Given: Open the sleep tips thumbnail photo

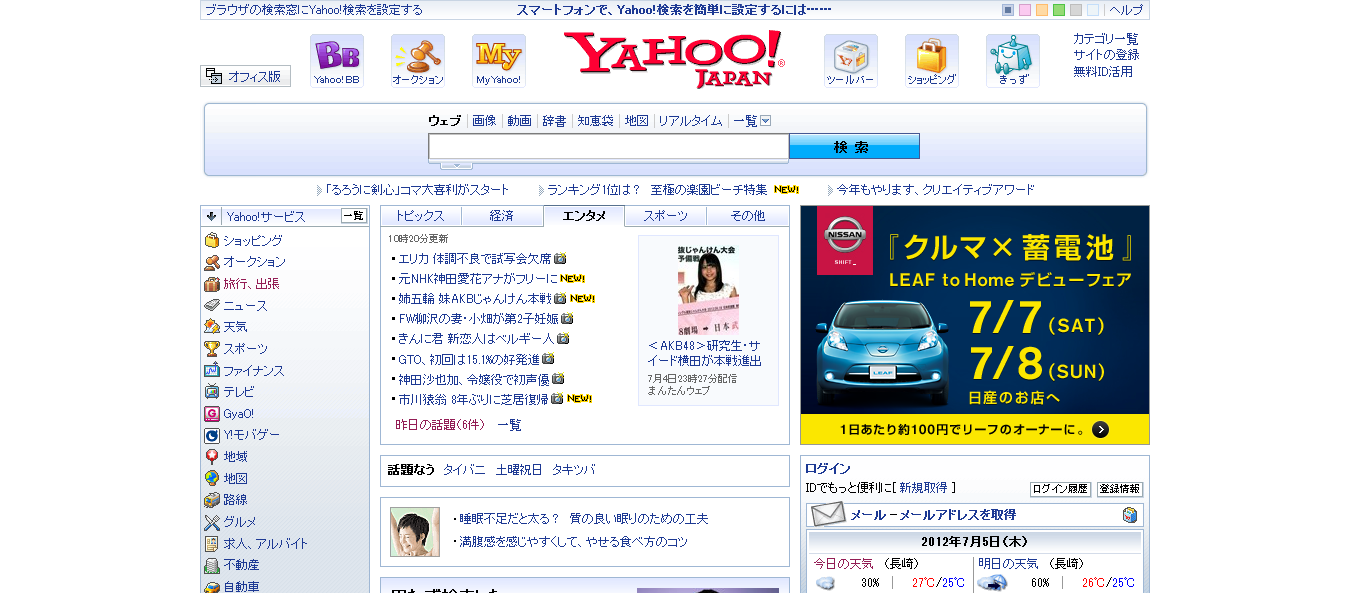Looking at the screenshot, I should coord(415,532).
